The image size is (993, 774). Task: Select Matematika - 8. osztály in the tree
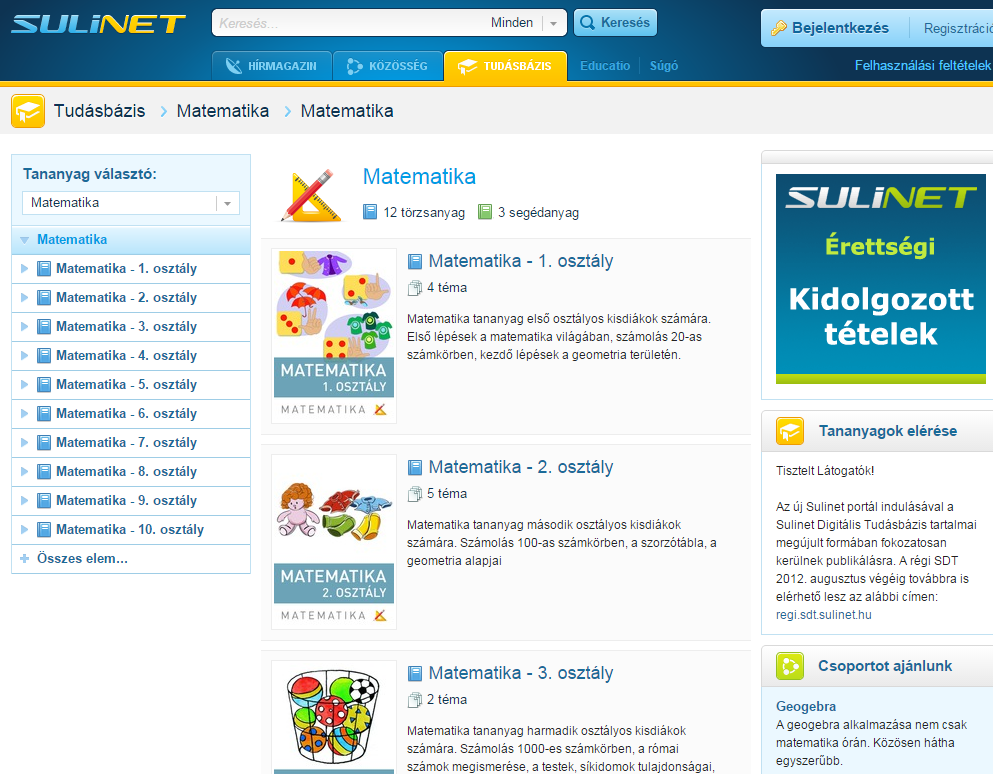point(131,472)
